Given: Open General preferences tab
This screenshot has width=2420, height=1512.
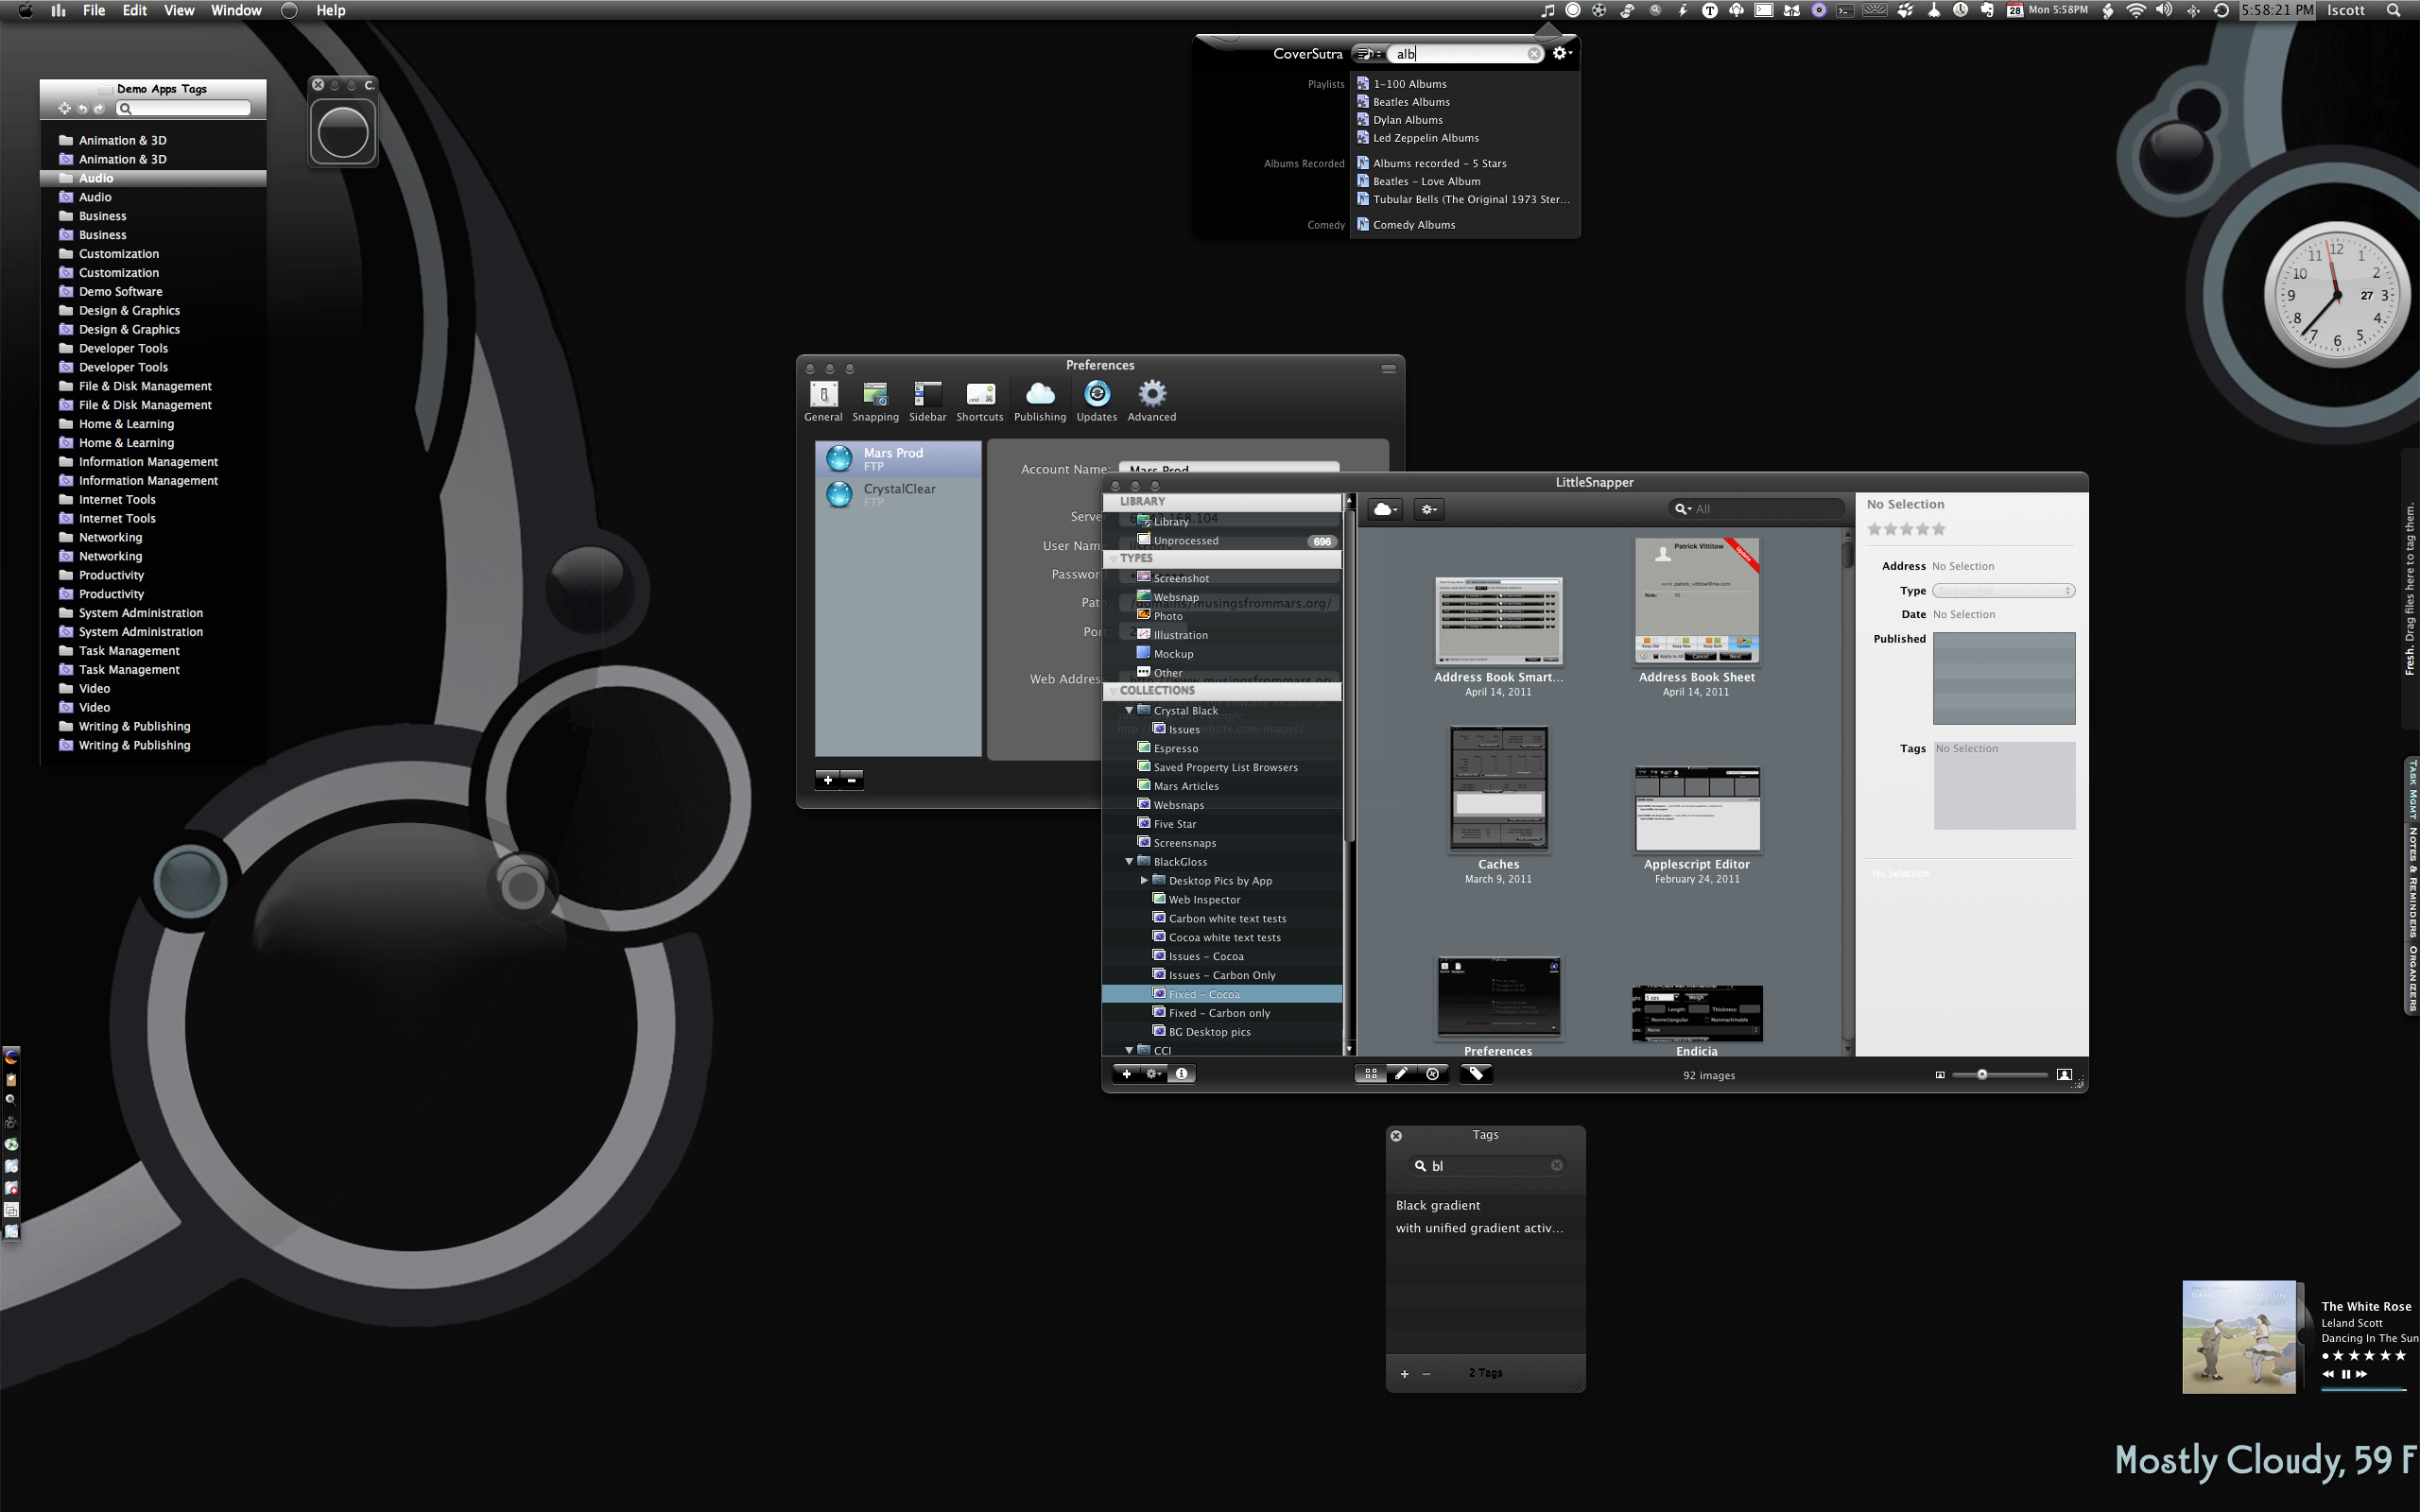Looking at the screenshot, I should point(823,401).
